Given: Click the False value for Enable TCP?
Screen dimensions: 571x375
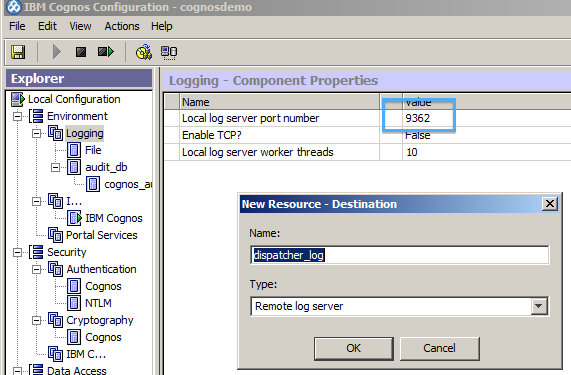Looking at the screenshot, I should (x=417, y=135).
